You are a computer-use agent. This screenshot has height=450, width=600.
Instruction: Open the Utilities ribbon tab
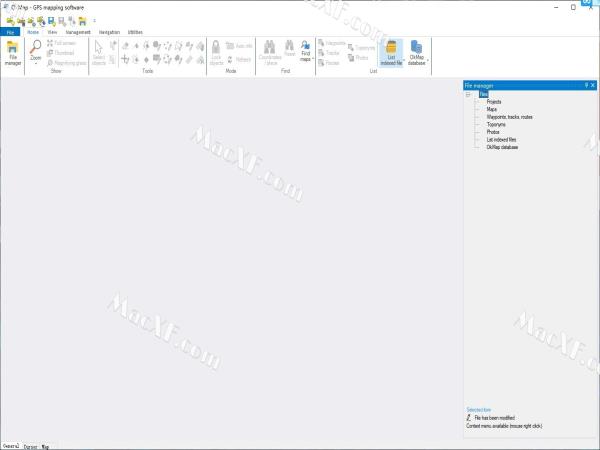tap(135, 32)
